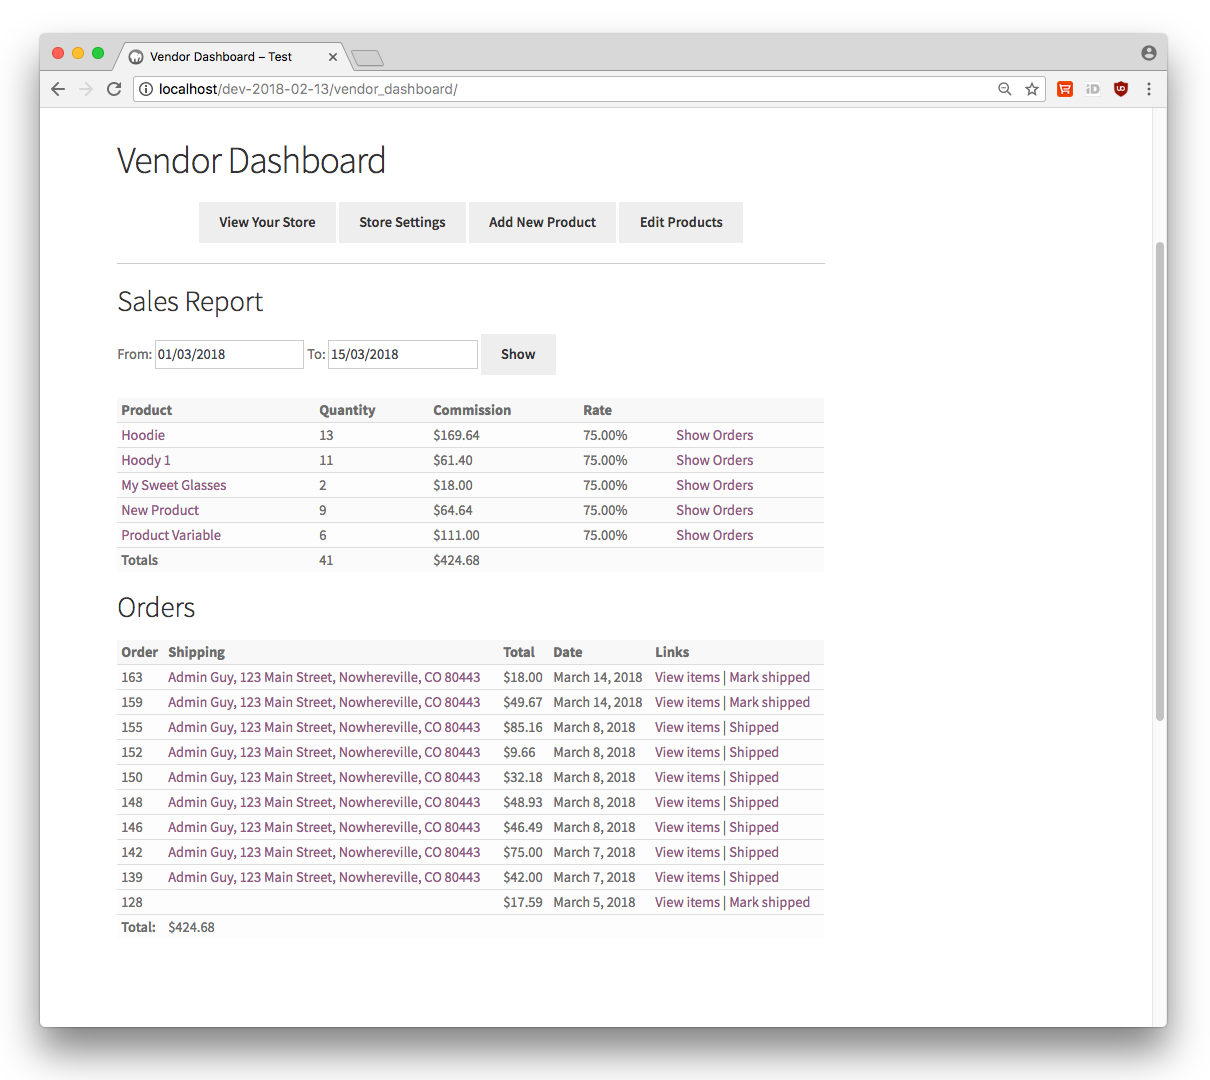The width and height of the screenshot is (1210, 1080).
Task: Select the Vendor Dashboard – Test tab
Action: click(221, 57)
